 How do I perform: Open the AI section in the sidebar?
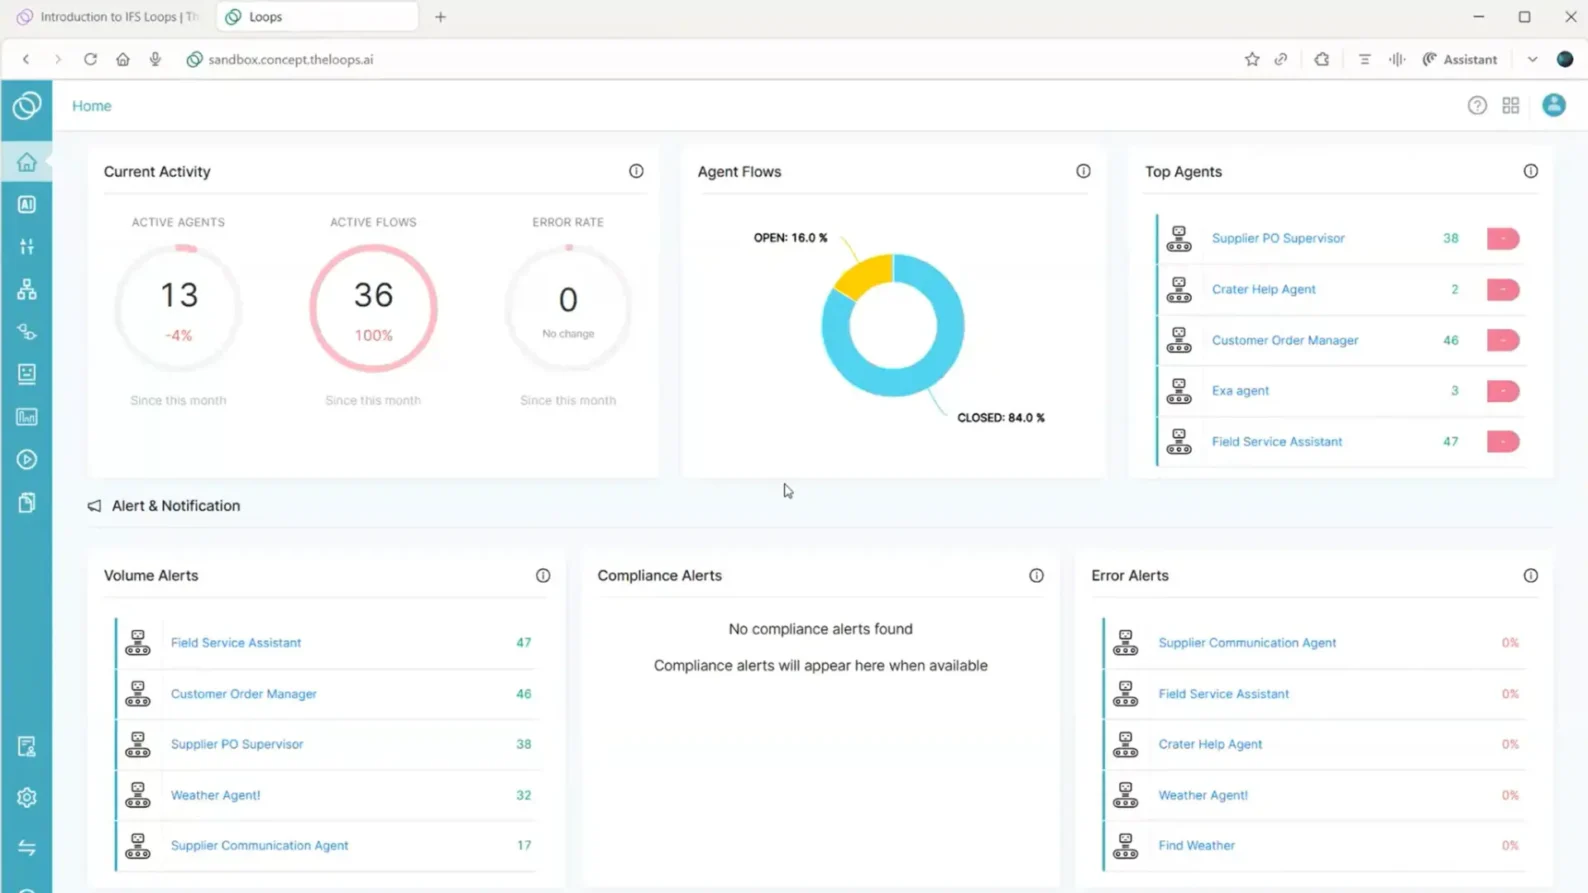tap(27, 204)
